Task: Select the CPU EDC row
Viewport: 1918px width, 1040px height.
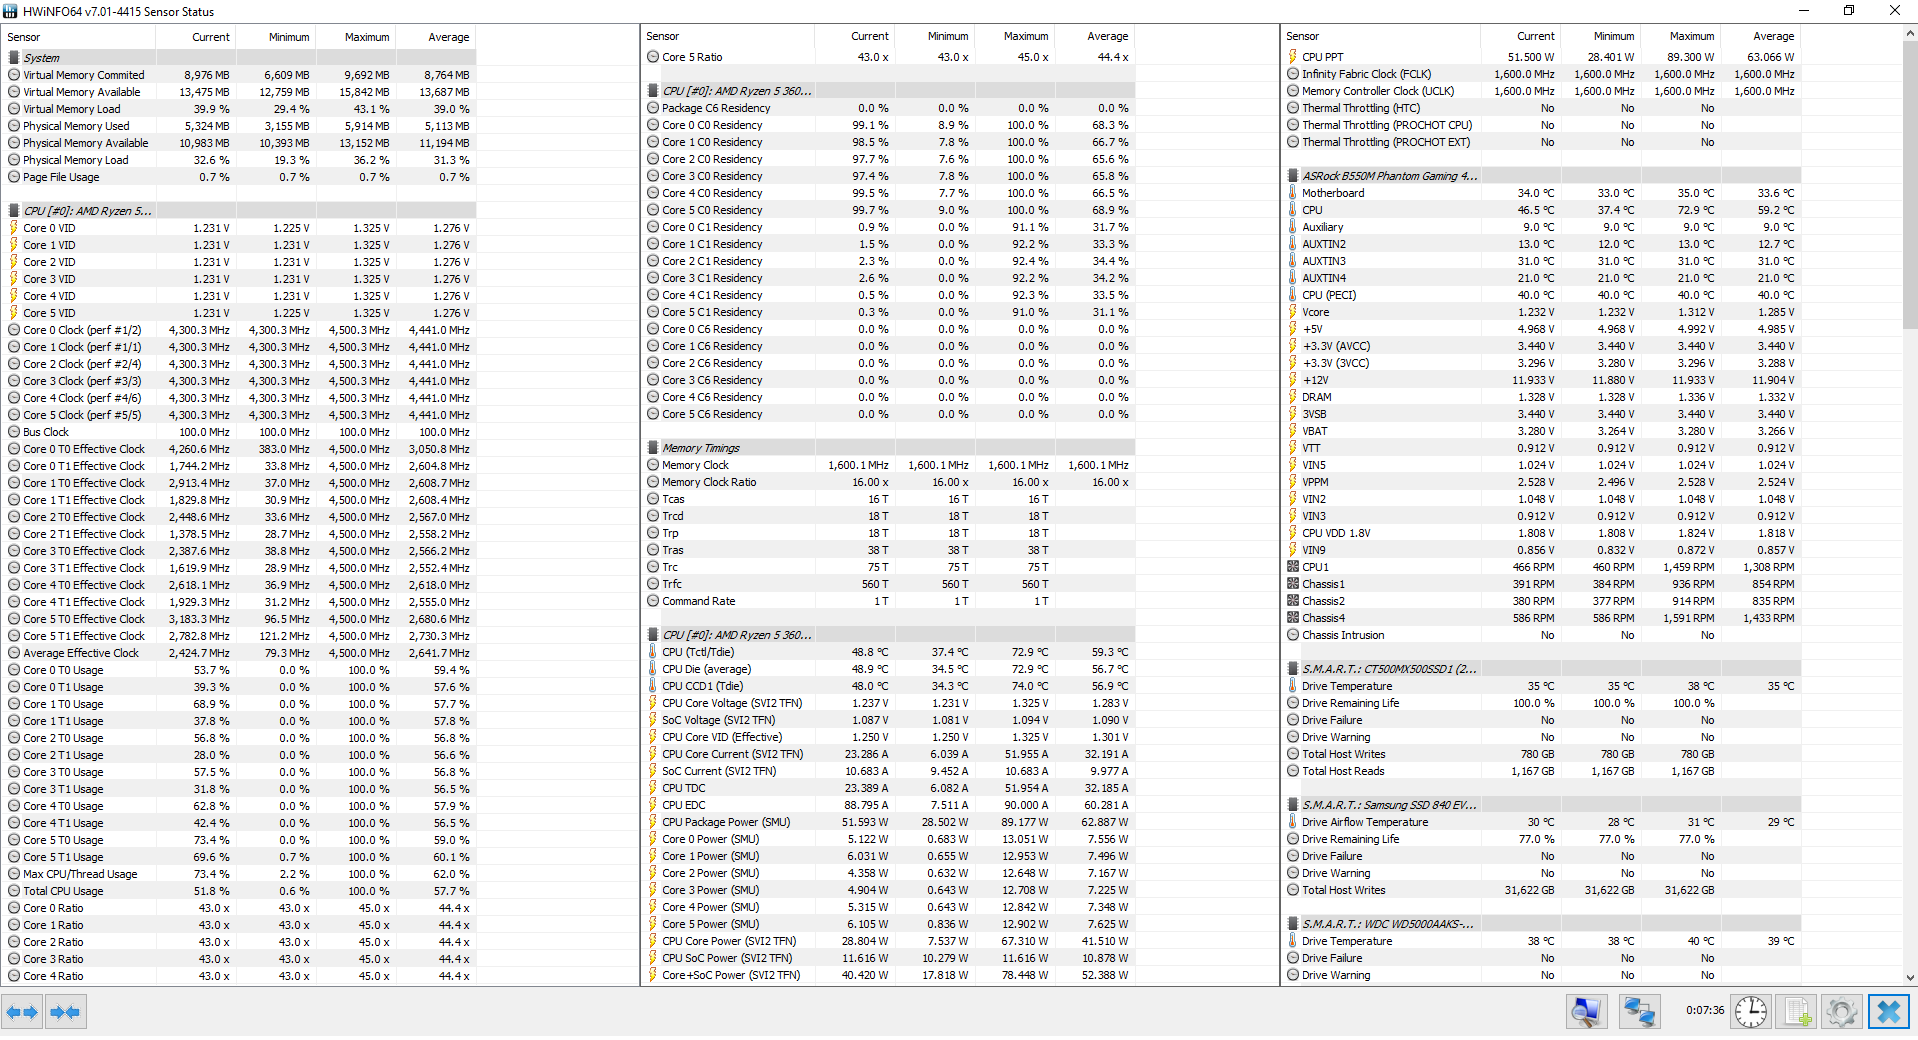Action: click(889, 805)
